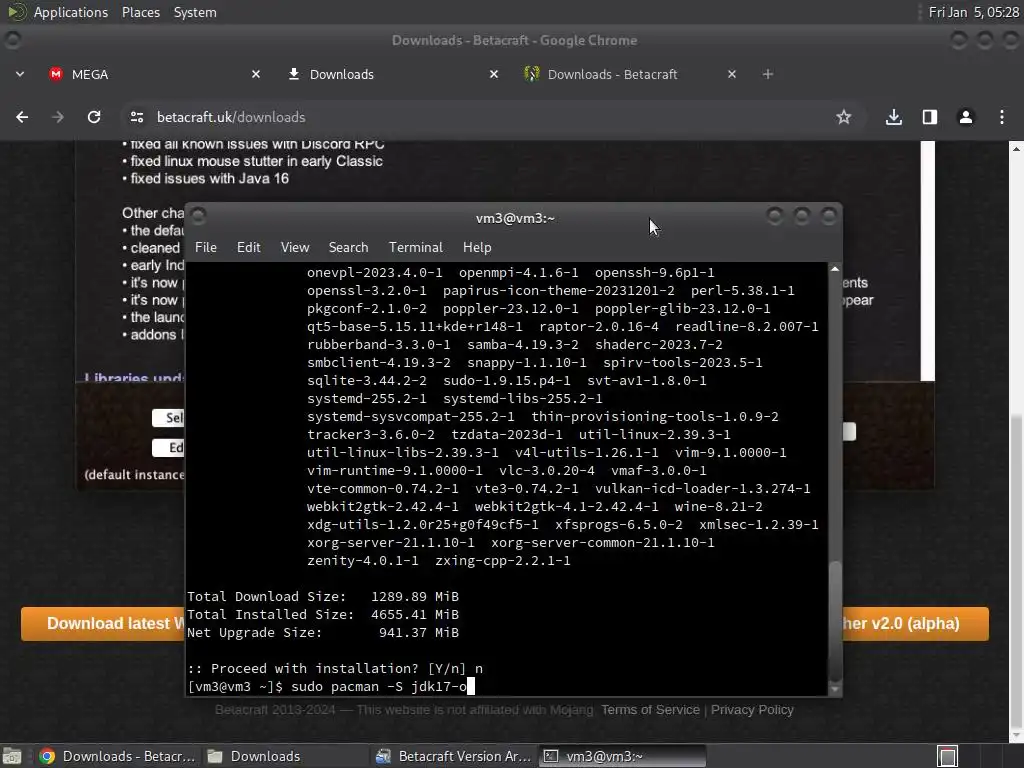Switch to the MEGA tab
1024x768 pixels.
pos(152,74)
